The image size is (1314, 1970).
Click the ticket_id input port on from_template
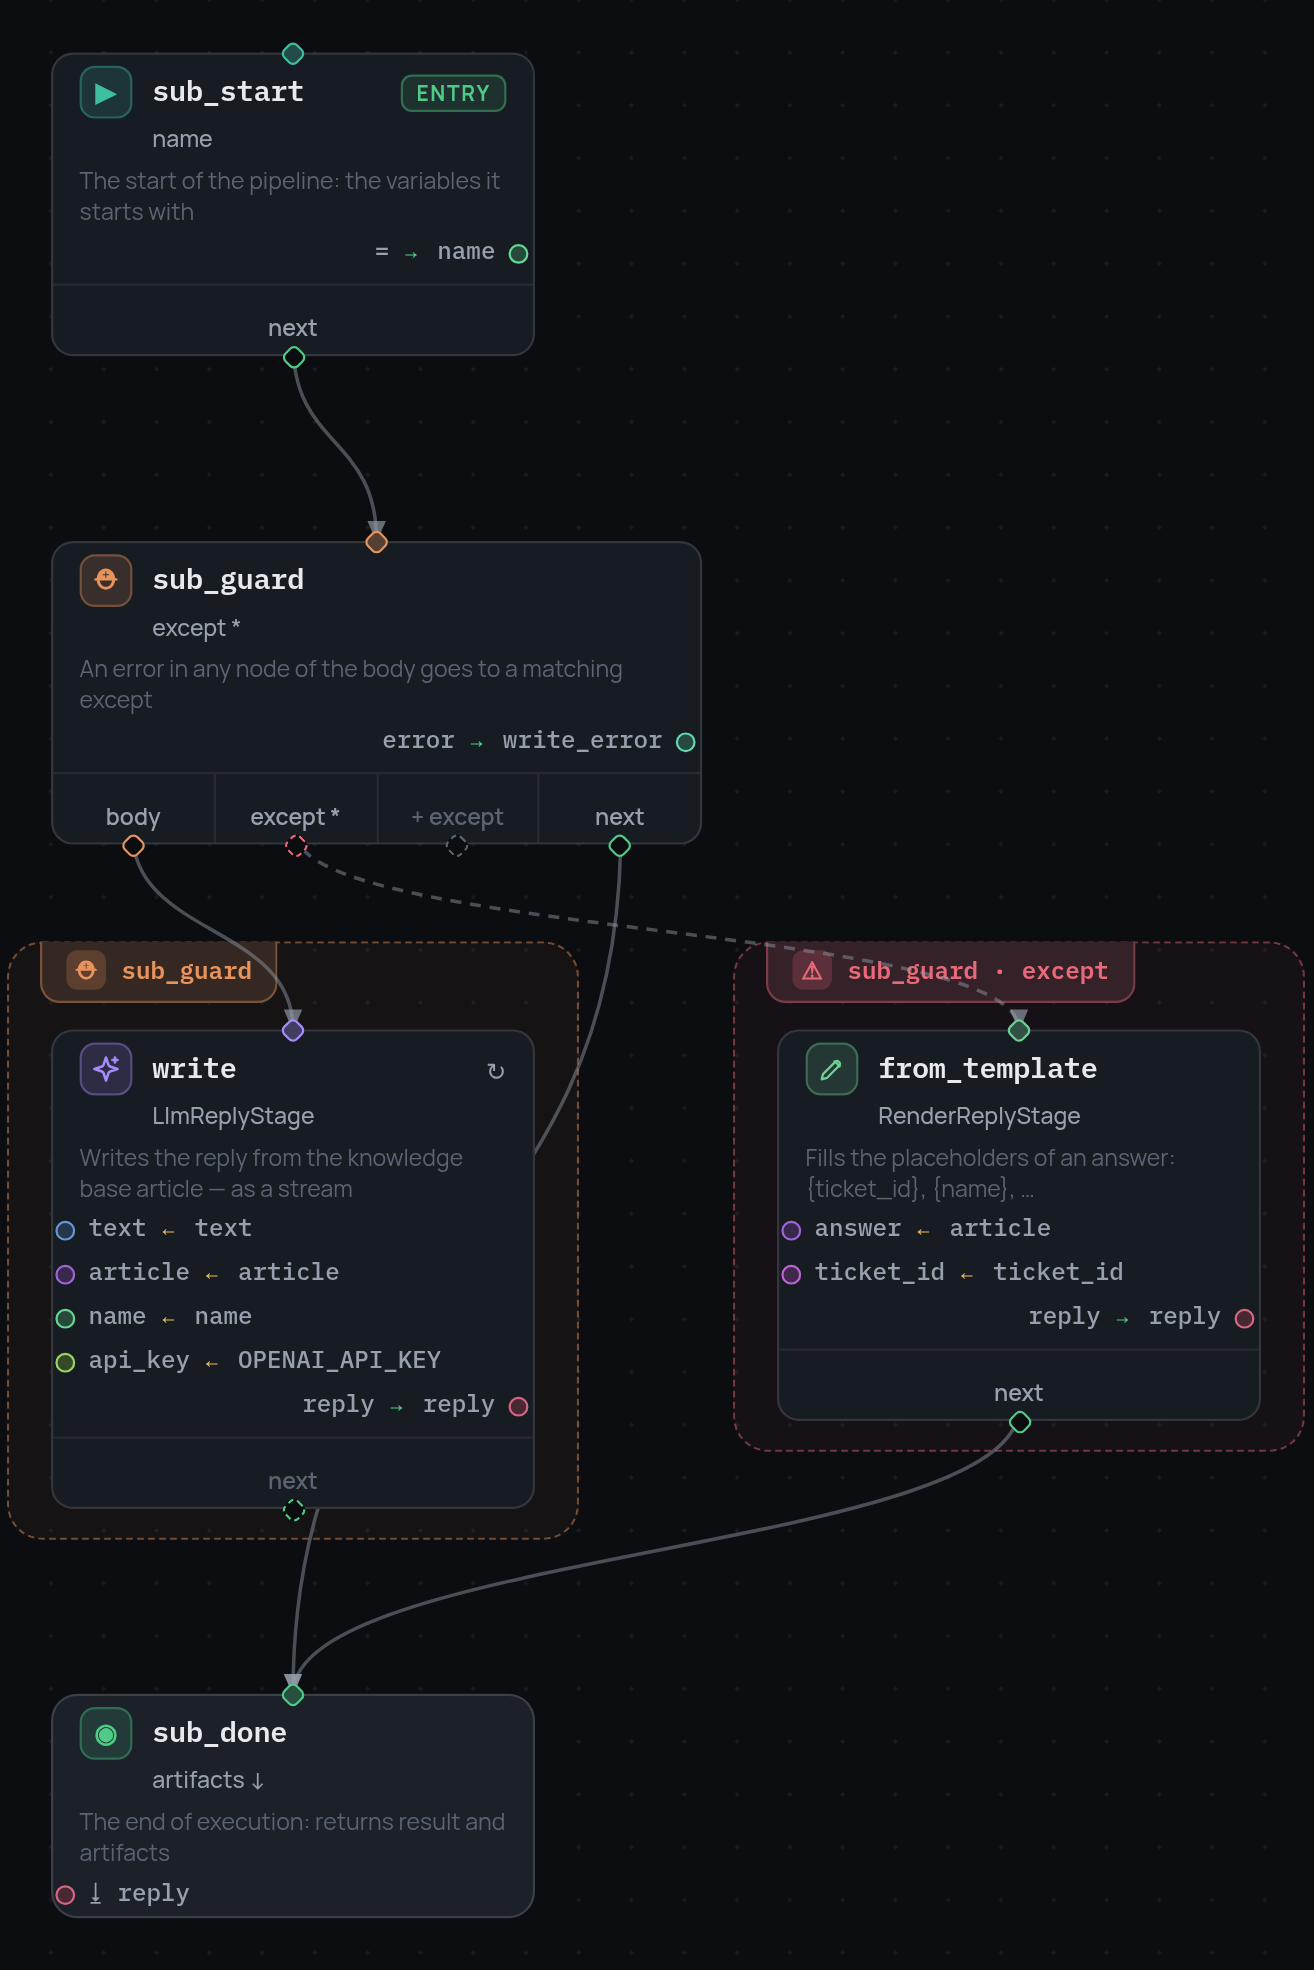click(792, 1275)
